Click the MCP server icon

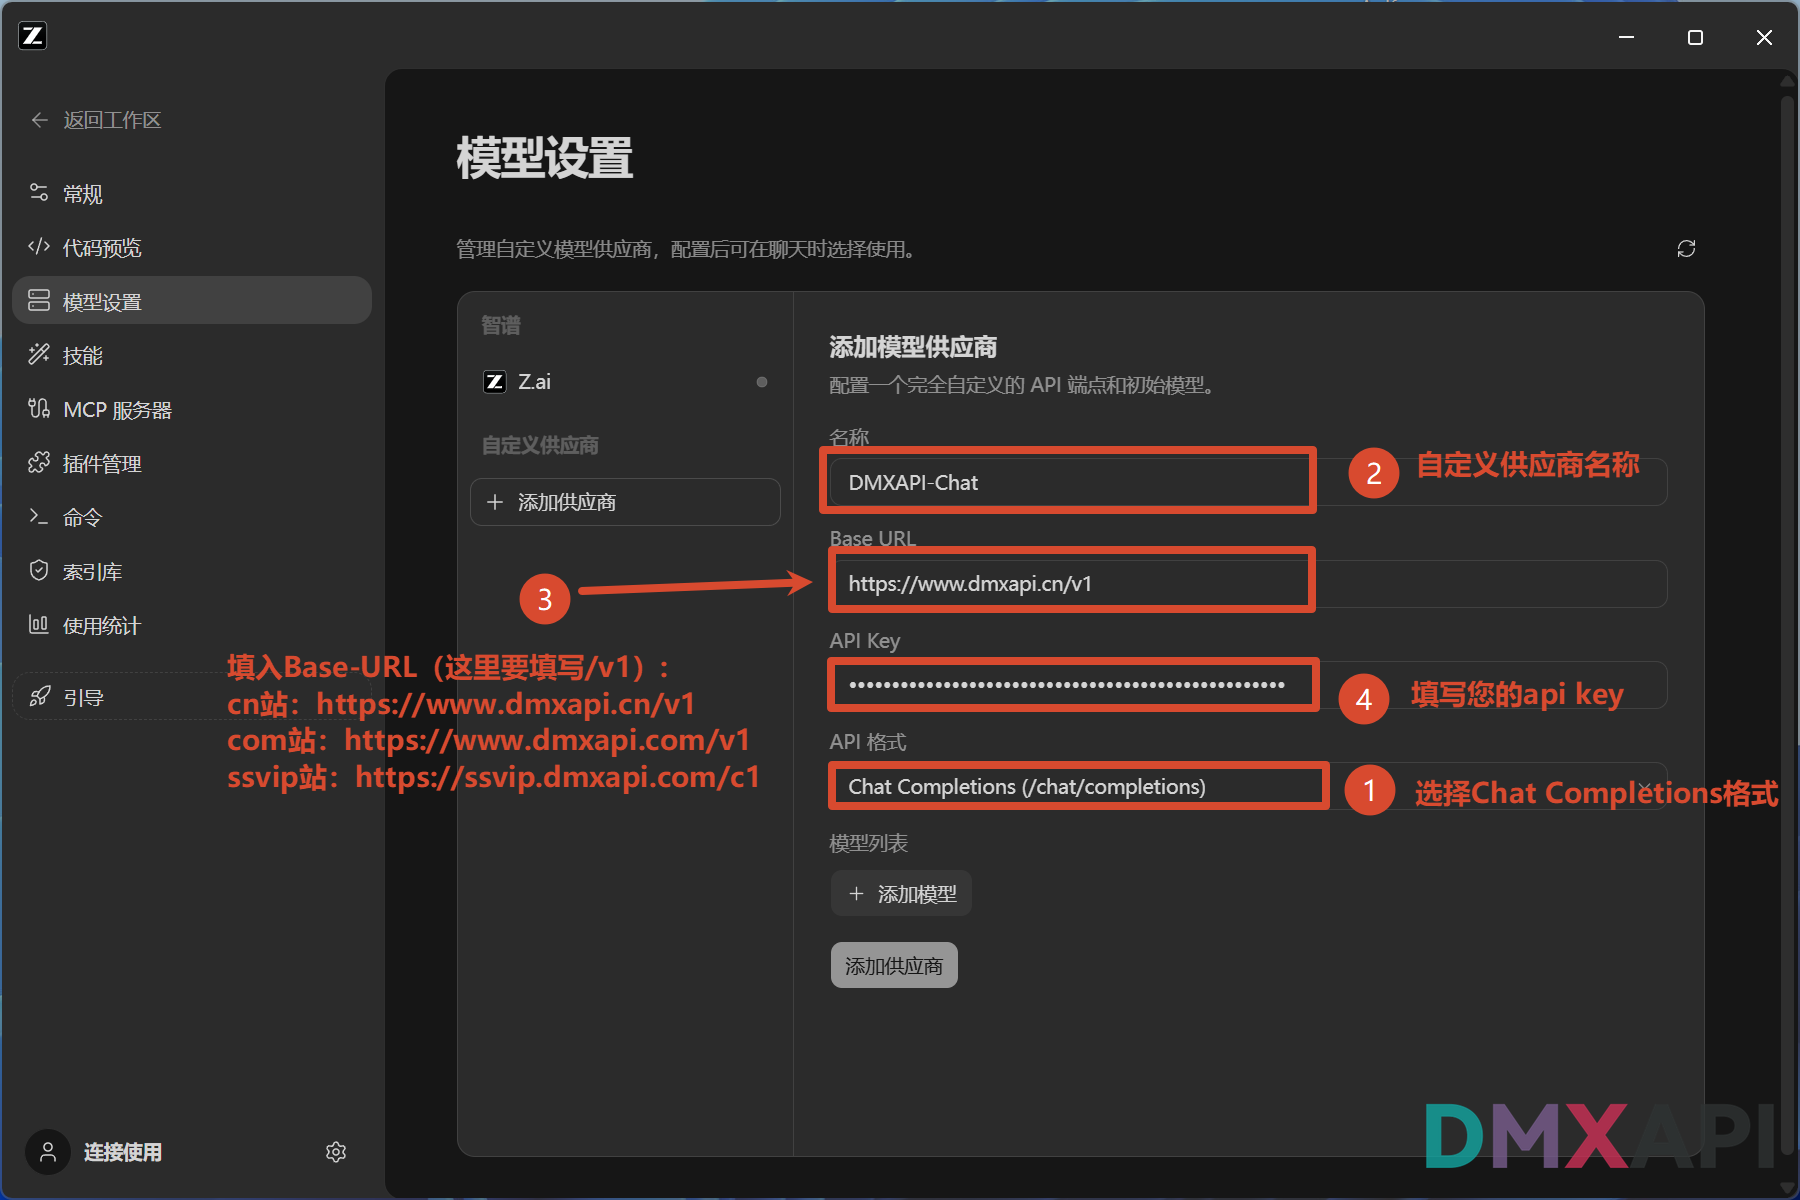click(x=39, y=408)
